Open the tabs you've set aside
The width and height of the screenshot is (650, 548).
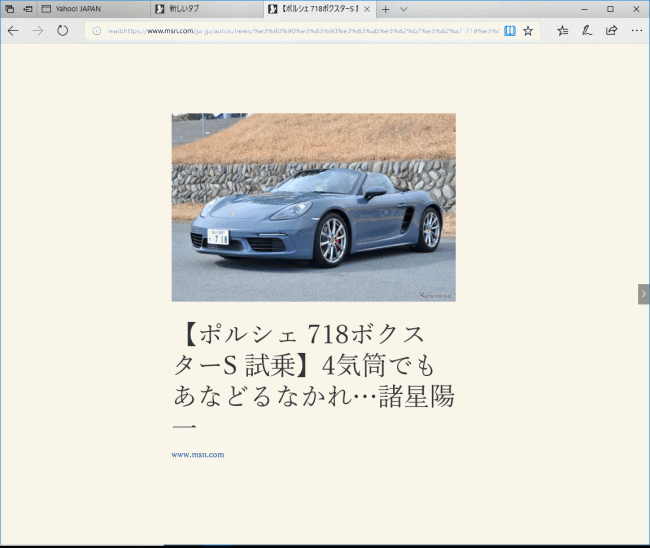tap(10, 9)
